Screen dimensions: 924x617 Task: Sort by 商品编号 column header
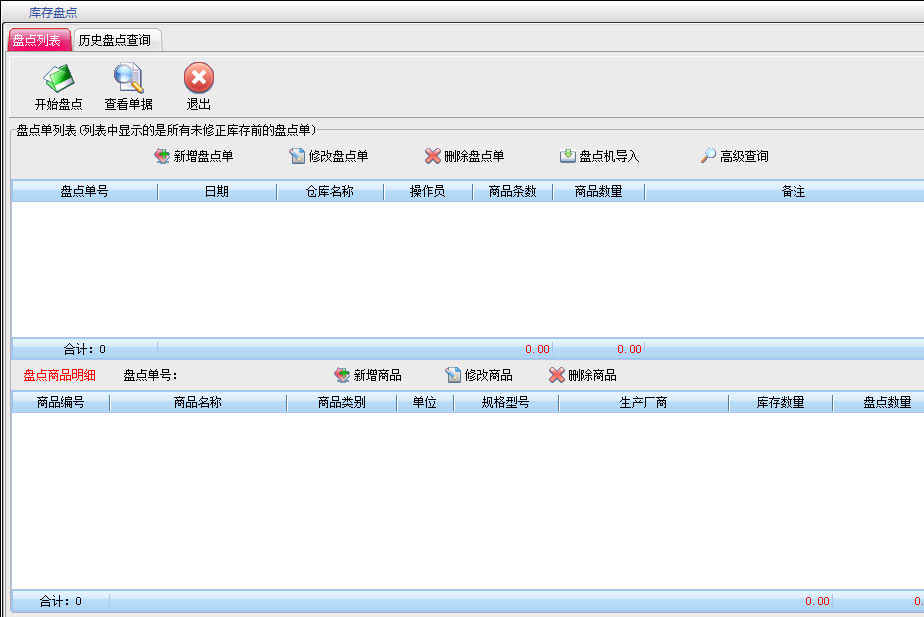pyautogui.click(x=60, y=403)
